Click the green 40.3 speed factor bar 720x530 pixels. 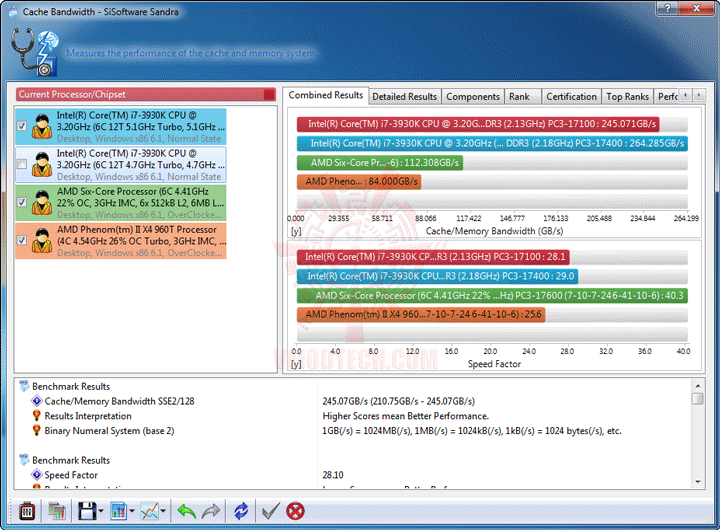492,295
